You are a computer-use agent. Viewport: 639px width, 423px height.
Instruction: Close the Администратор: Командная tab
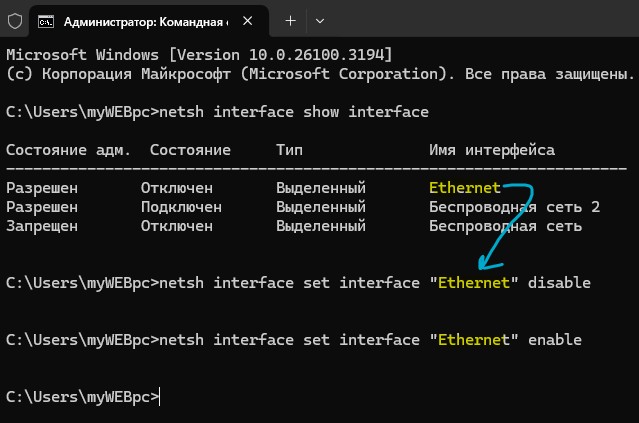tap(247, 21)
